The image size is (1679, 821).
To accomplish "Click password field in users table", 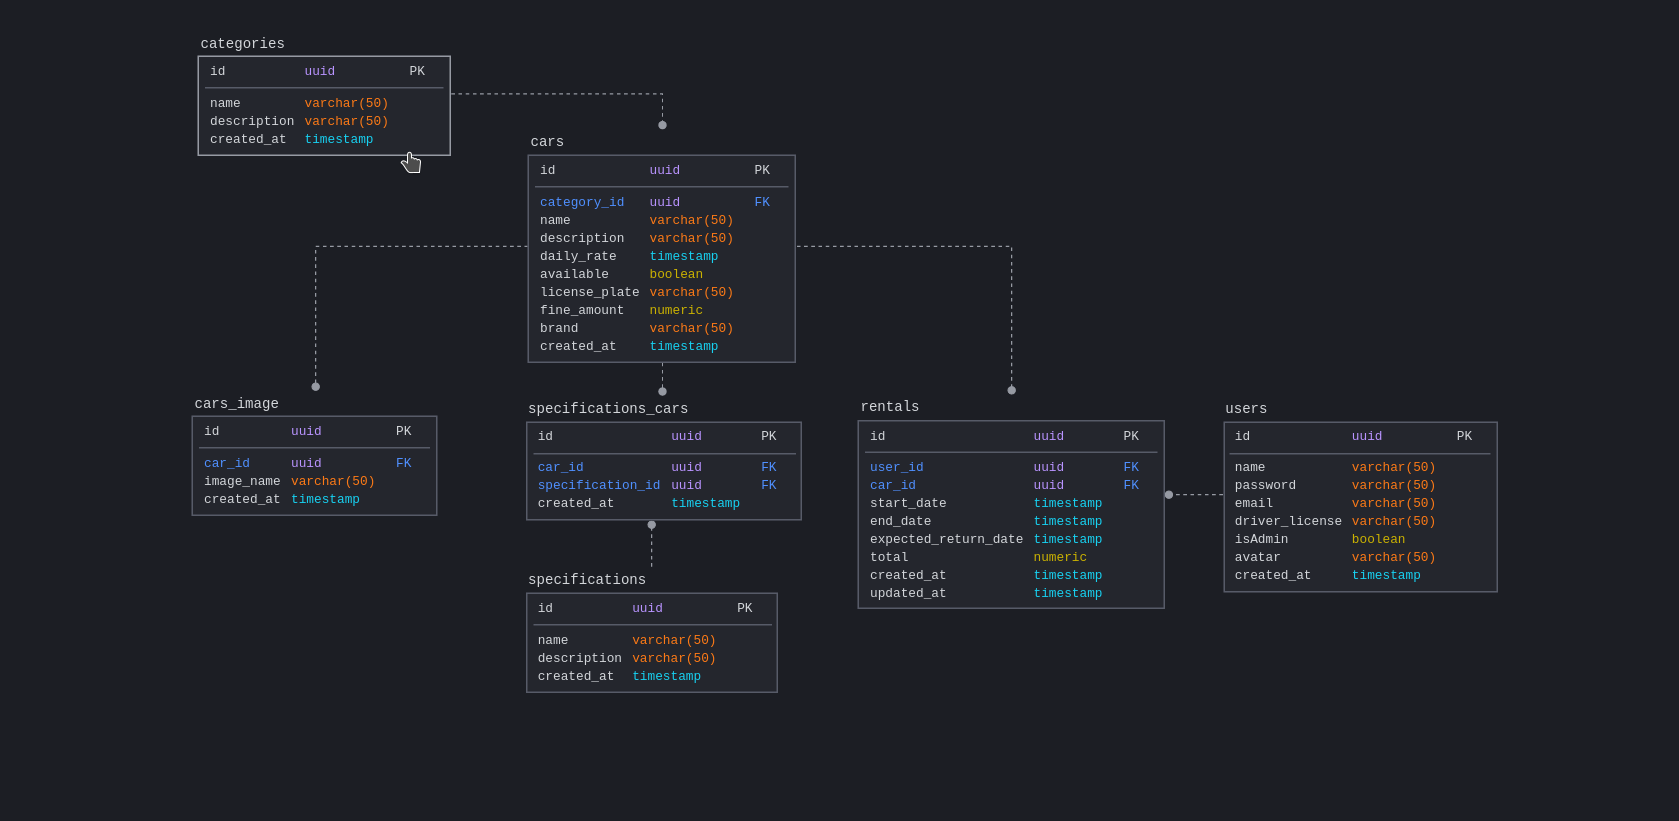I will tap(1265, 485).
